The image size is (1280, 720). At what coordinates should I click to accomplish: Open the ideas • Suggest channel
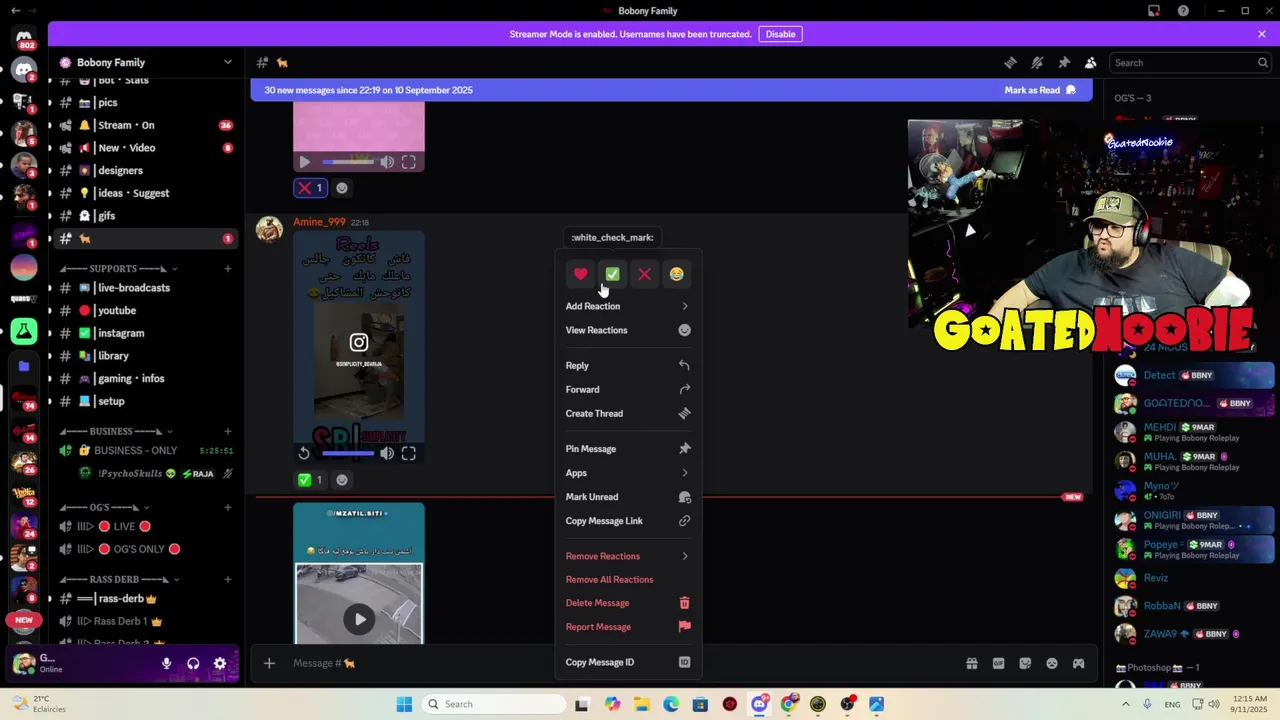point(146,193)
